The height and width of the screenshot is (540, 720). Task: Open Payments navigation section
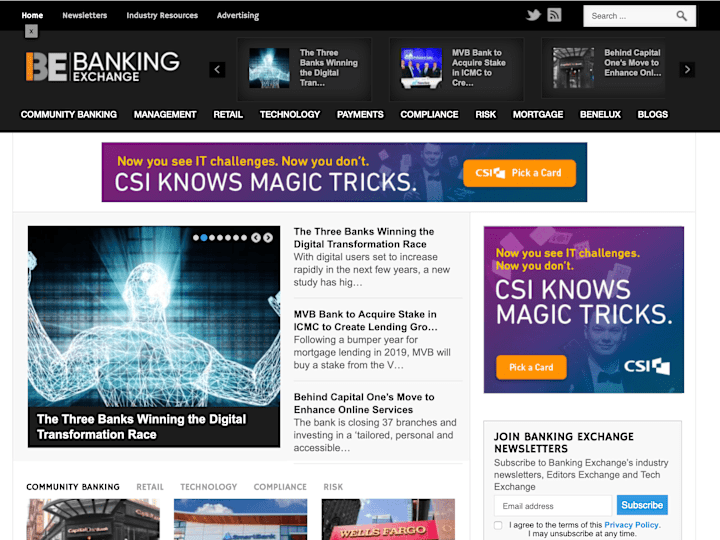360,114
